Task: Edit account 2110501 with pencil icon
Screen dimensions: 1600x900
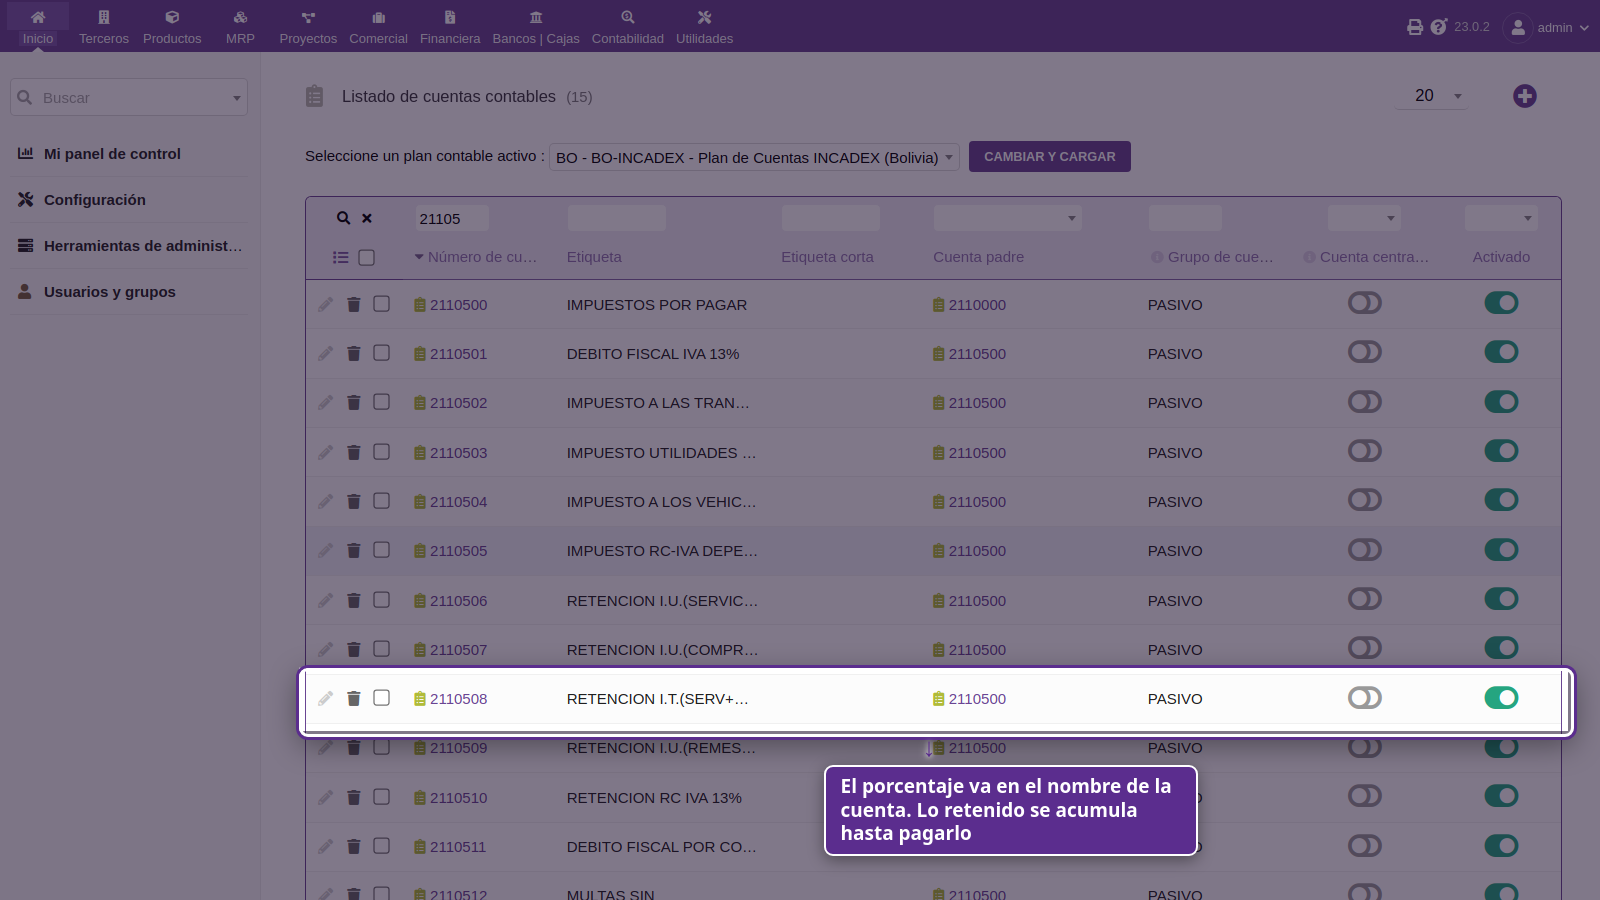Action: click(x=326, y=353)
